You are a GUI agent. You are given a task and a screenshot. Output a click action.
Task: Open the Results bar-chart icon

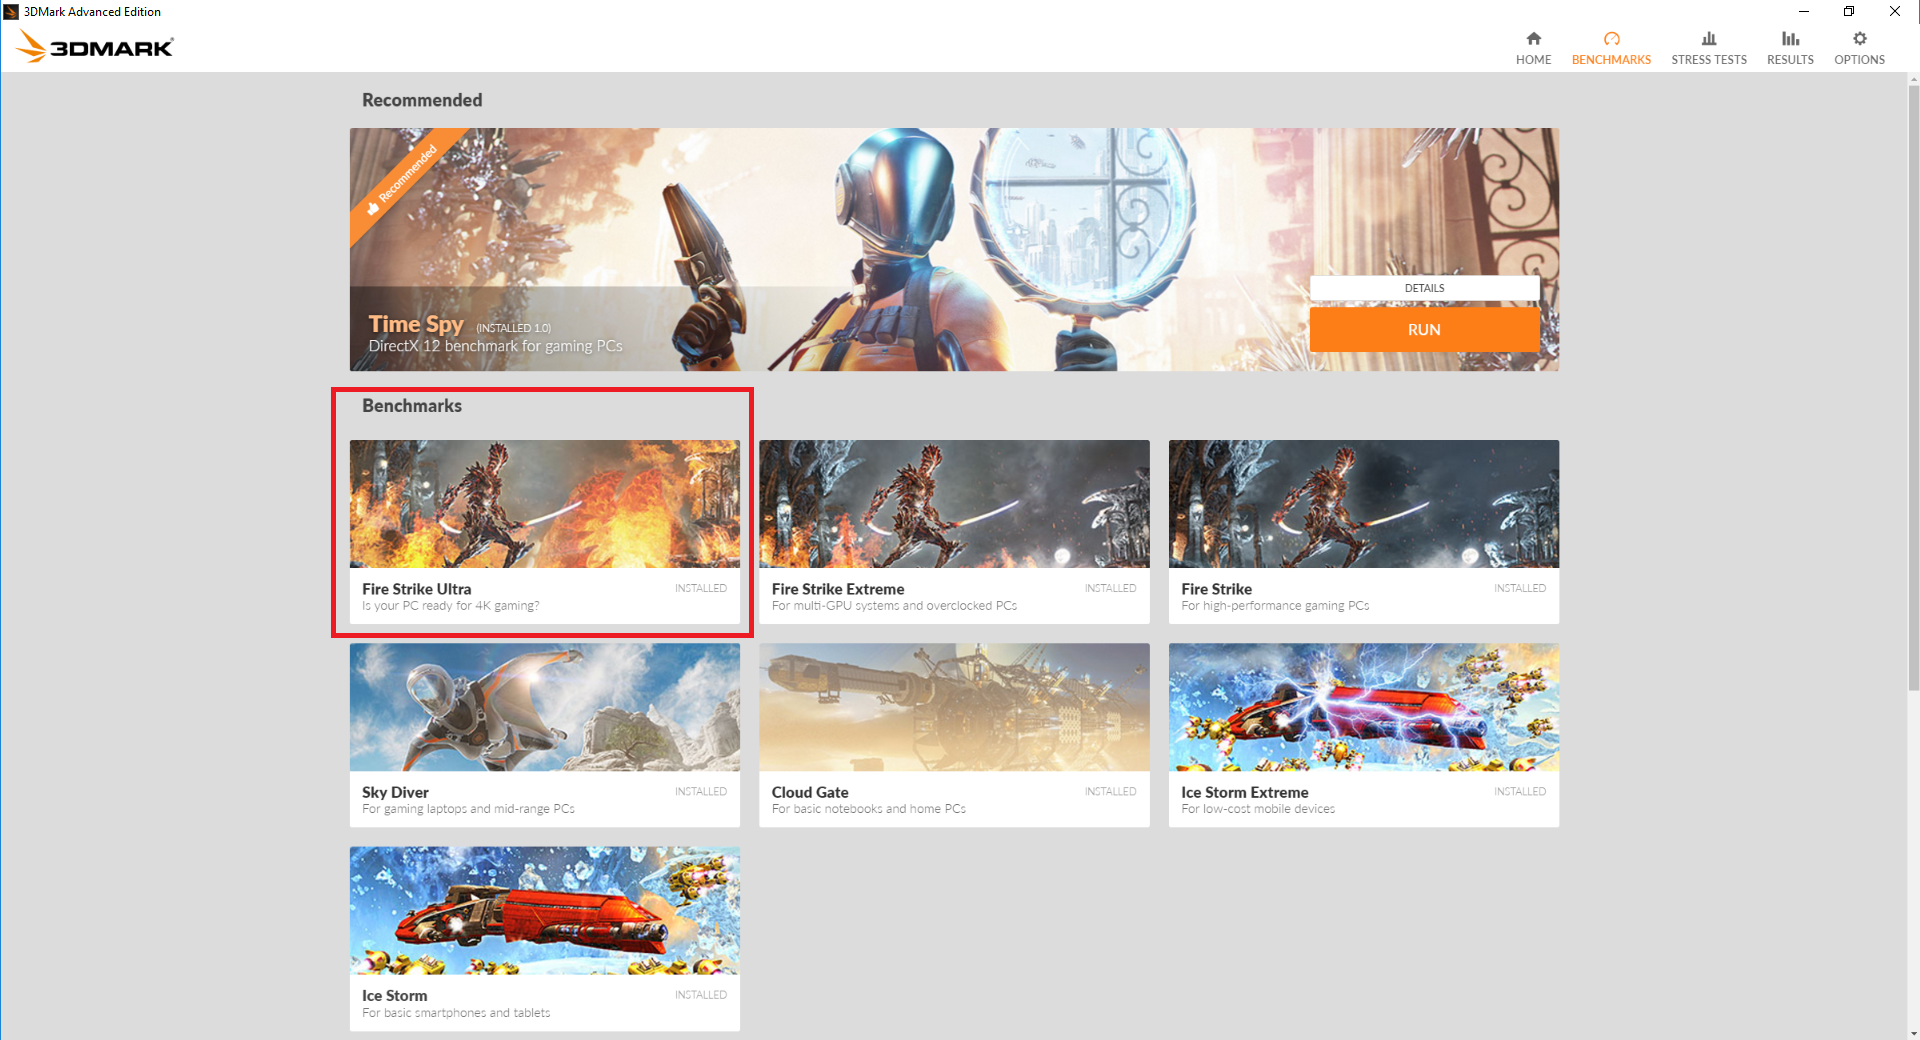1790,39
